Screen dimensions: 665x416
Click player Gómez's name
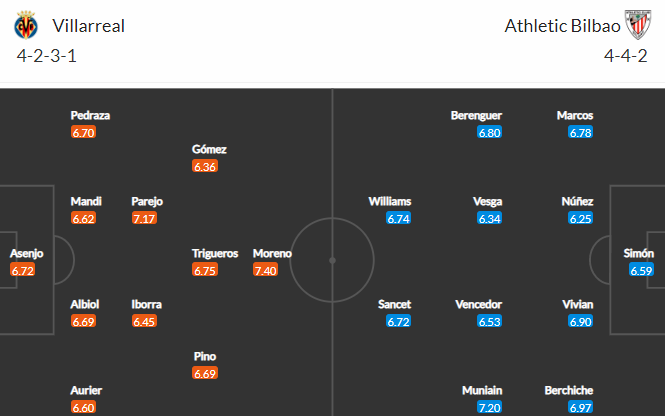(x=209, y=149)
